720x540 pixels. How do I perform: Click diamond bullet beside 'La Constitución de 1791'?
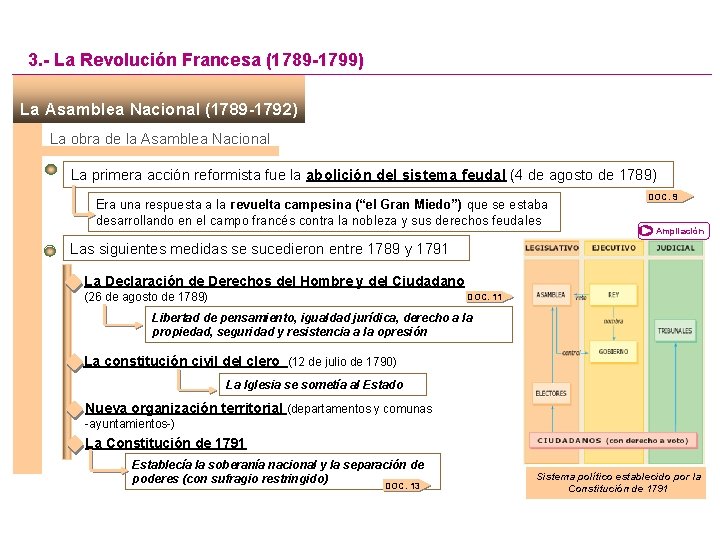[x=75, y=444]
